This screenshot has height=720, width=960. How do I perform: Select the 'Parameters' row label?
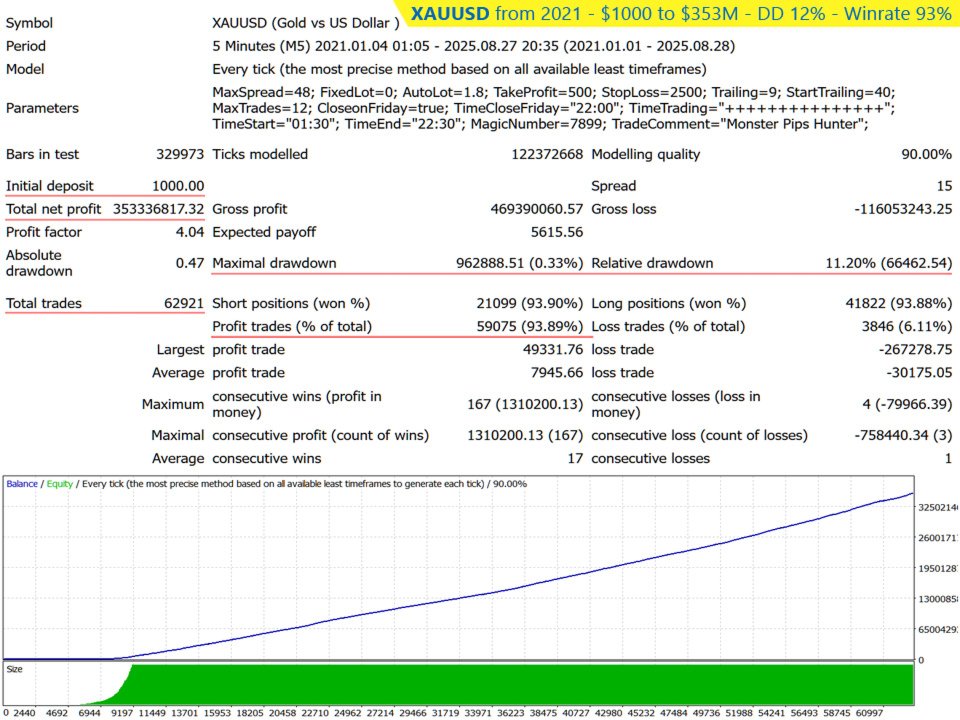[x=42, y=108]
